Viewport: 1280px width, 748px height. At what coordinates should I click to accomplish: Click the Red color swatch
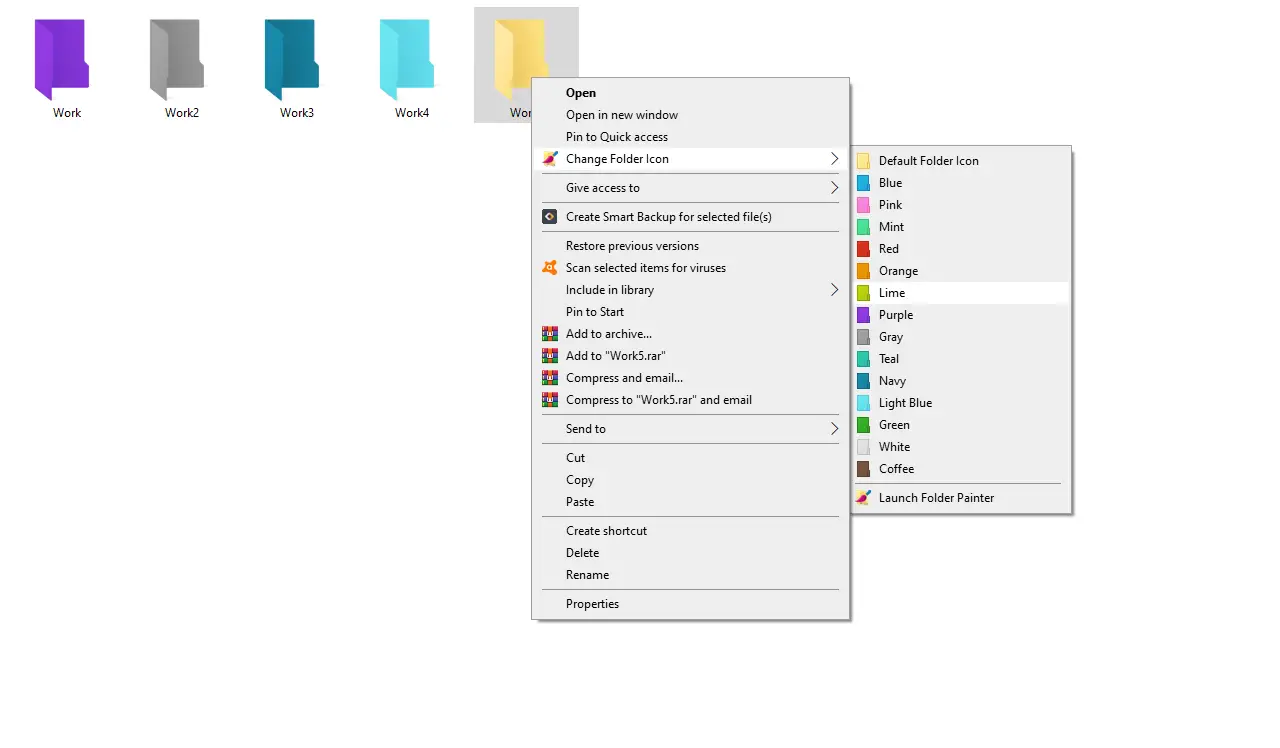click(863, 249)
